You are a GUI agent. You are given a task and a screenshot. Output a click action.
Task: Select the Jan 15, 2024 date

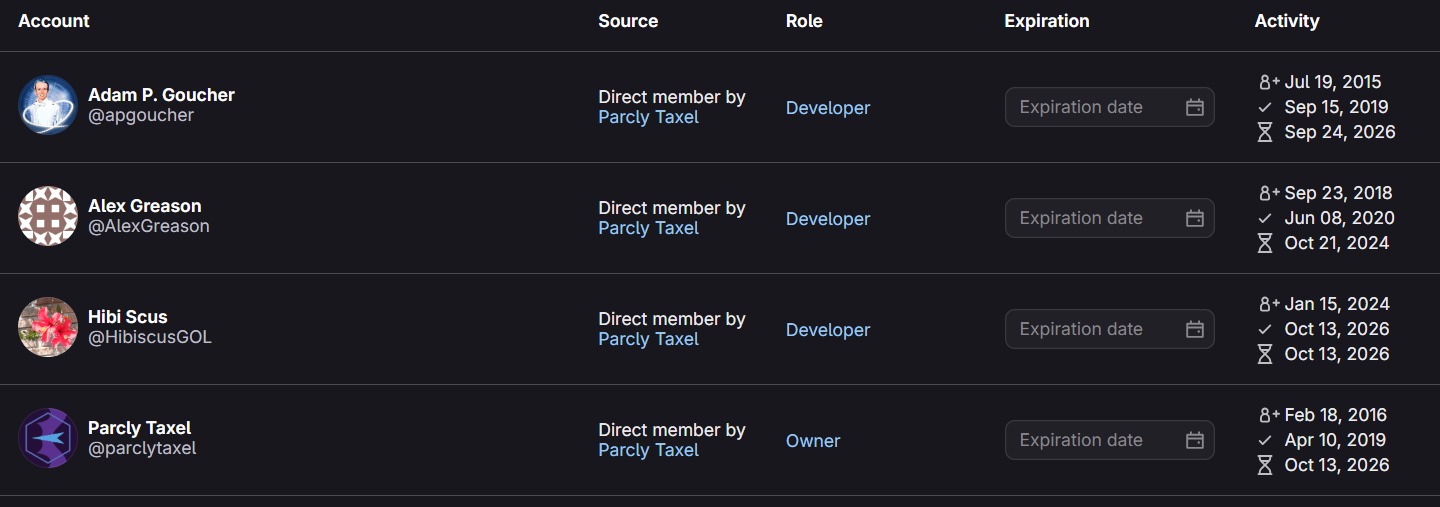(1337, 304)
